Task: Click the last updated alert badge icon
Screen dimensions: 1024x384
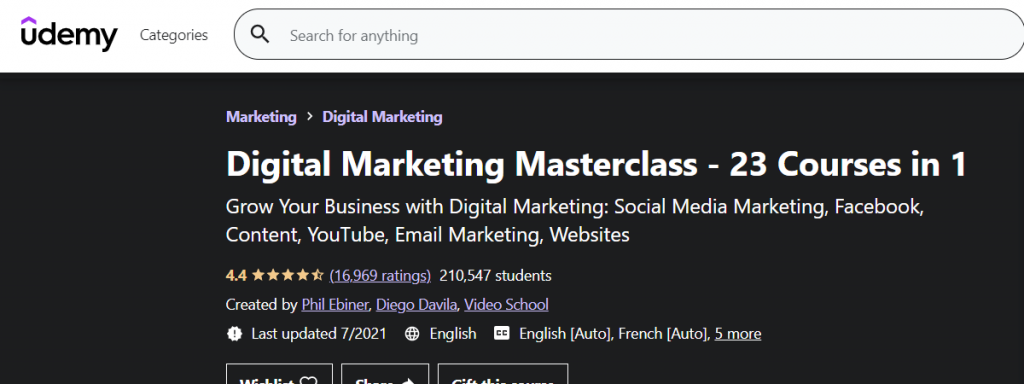Action: point(234,334)
